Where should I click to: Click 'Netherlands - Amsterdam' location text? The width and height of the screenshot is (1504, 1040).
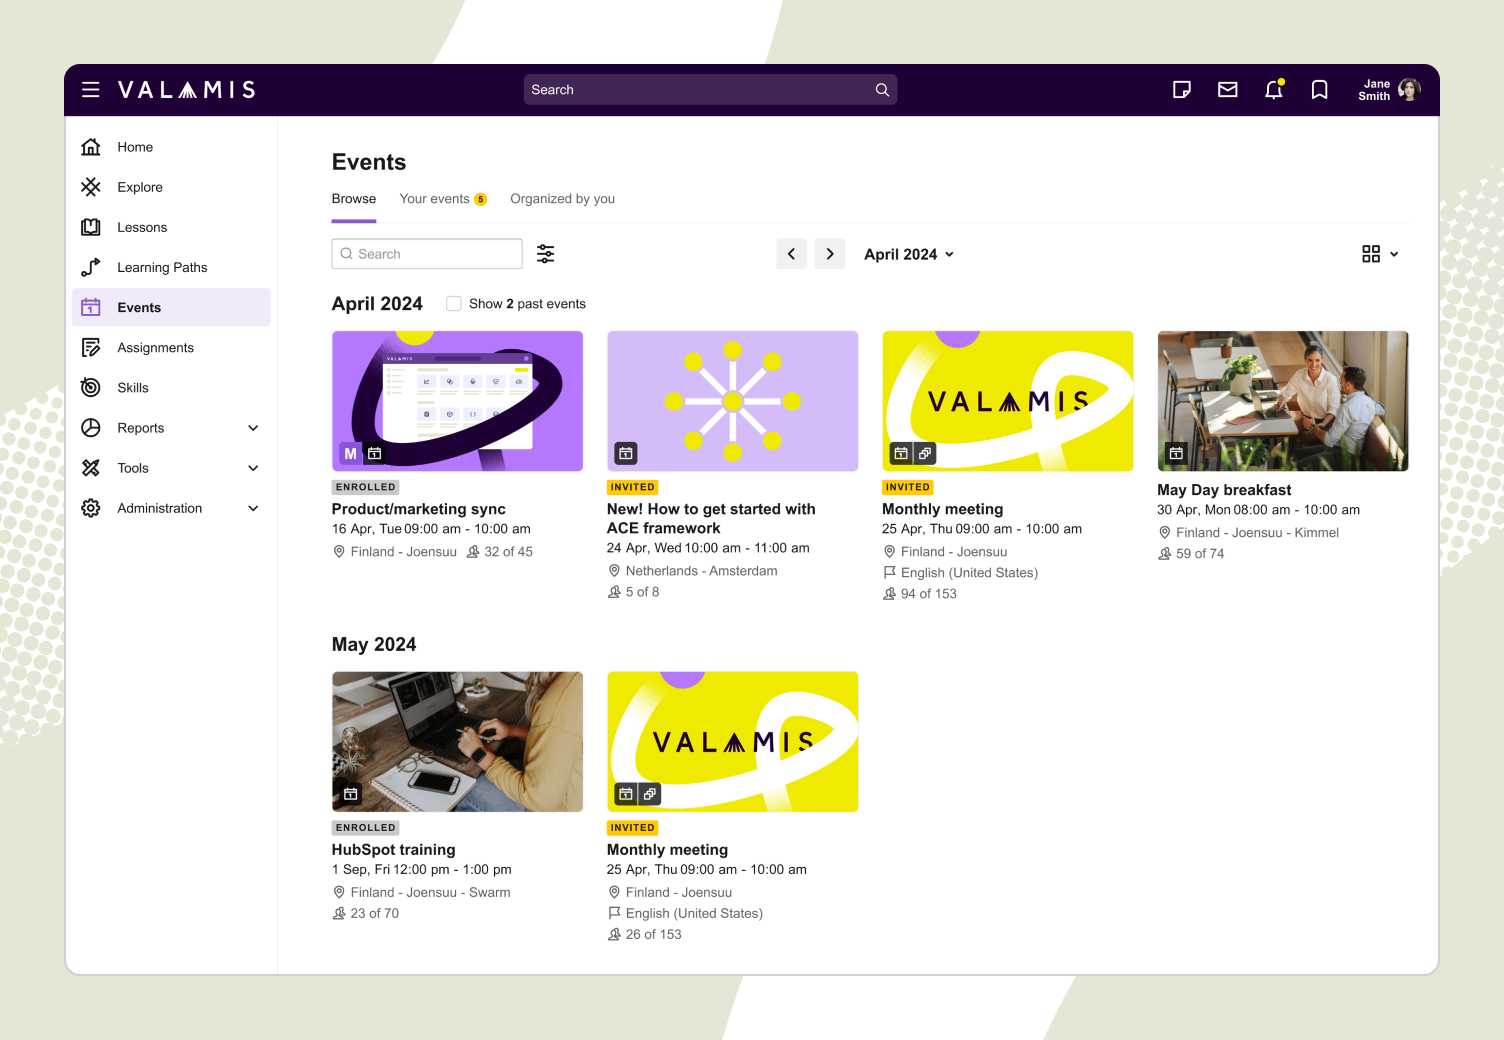click(x=702, y=571)
